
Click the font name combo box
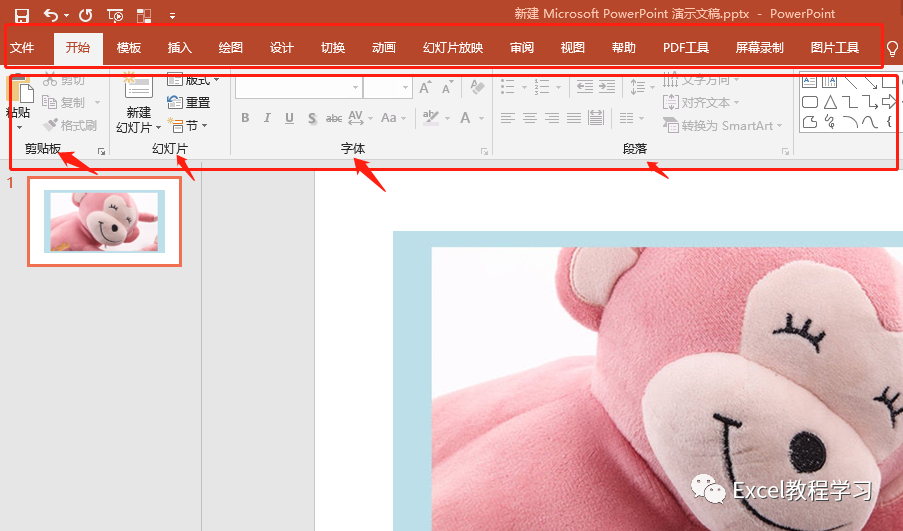point(298,88)
